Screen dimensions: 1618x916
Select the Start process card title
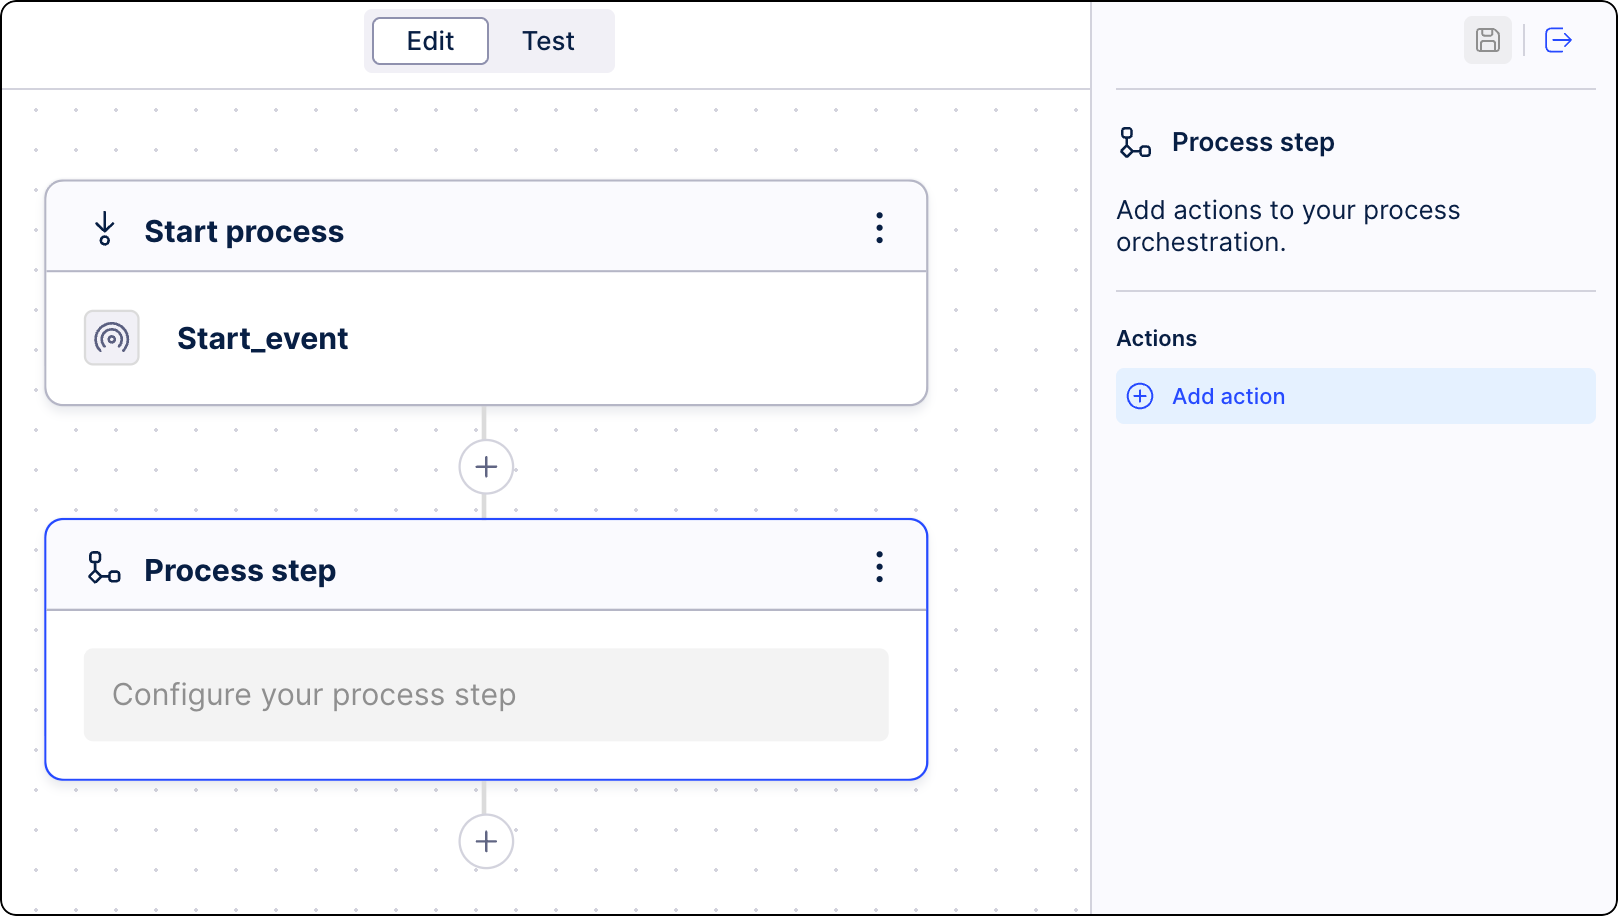(244, 231)
